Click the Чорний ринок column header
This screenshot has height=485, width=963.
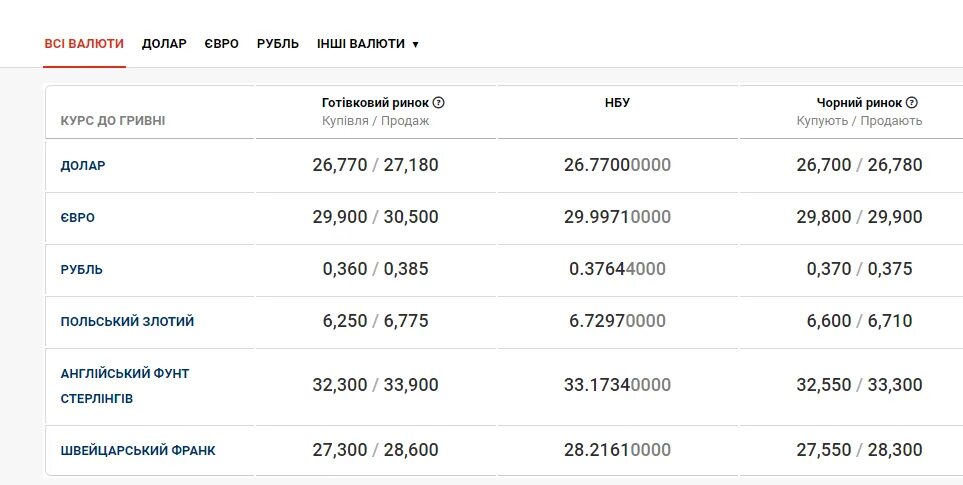coord(859,103)
